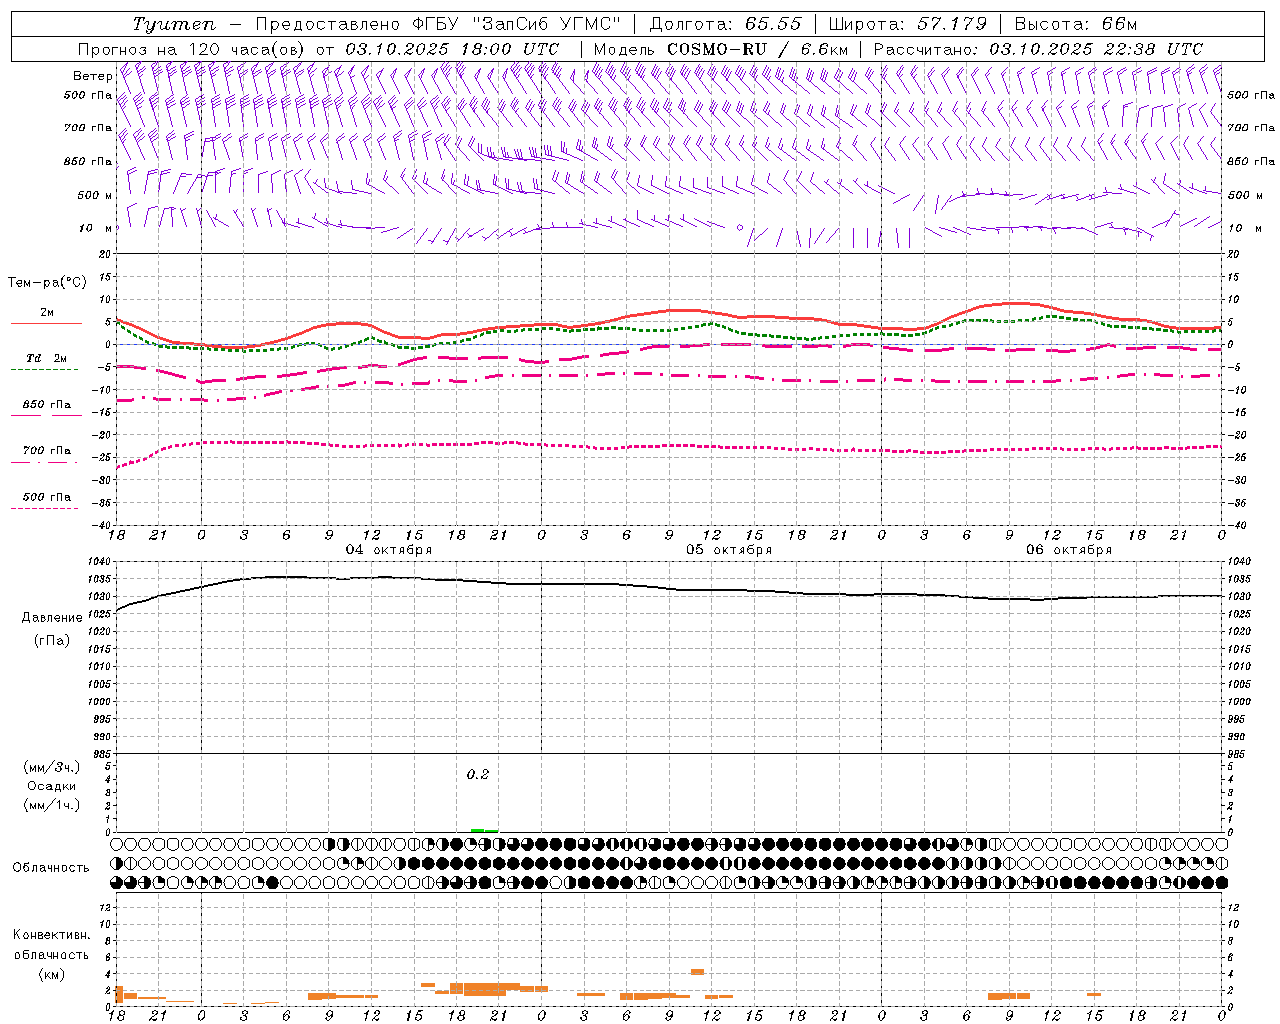This screenshot has height=1024, width=1280.
Task: Click the "COSMO-RU / 6.6км" model label
Action: point(757,49)
